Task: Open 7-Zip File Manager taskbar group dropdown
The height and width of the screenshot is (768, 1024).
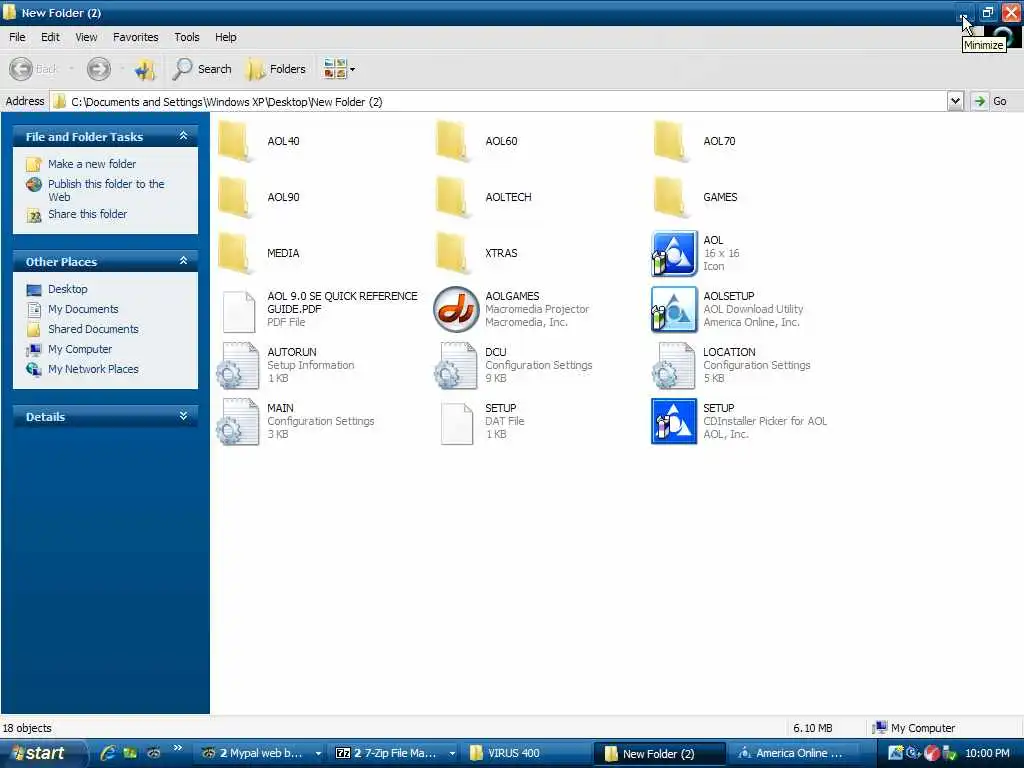Action: [x=452, y=754]
